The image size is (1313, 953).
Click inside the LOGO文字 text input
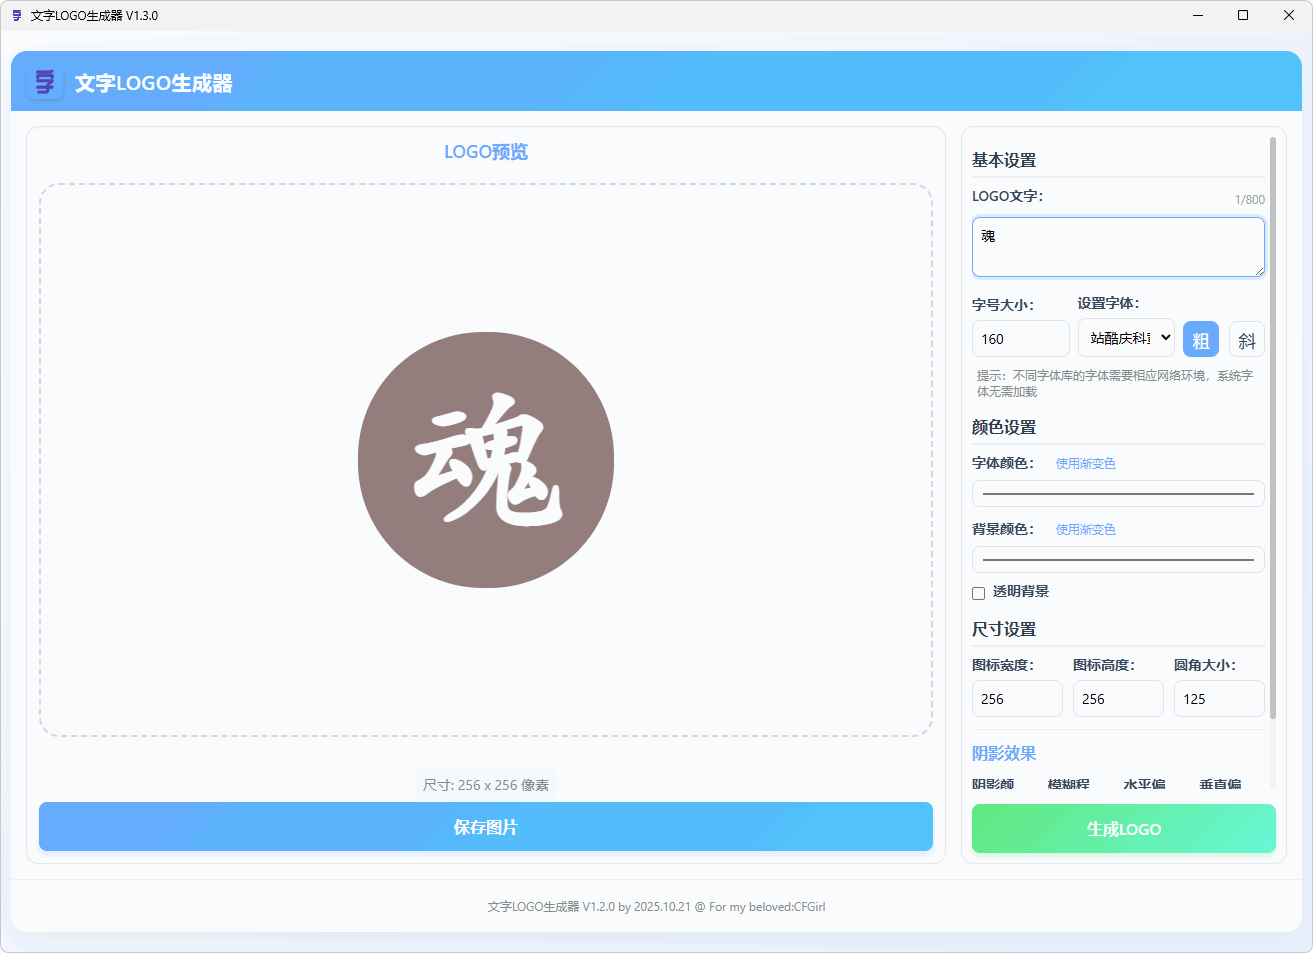(1117, 246)
